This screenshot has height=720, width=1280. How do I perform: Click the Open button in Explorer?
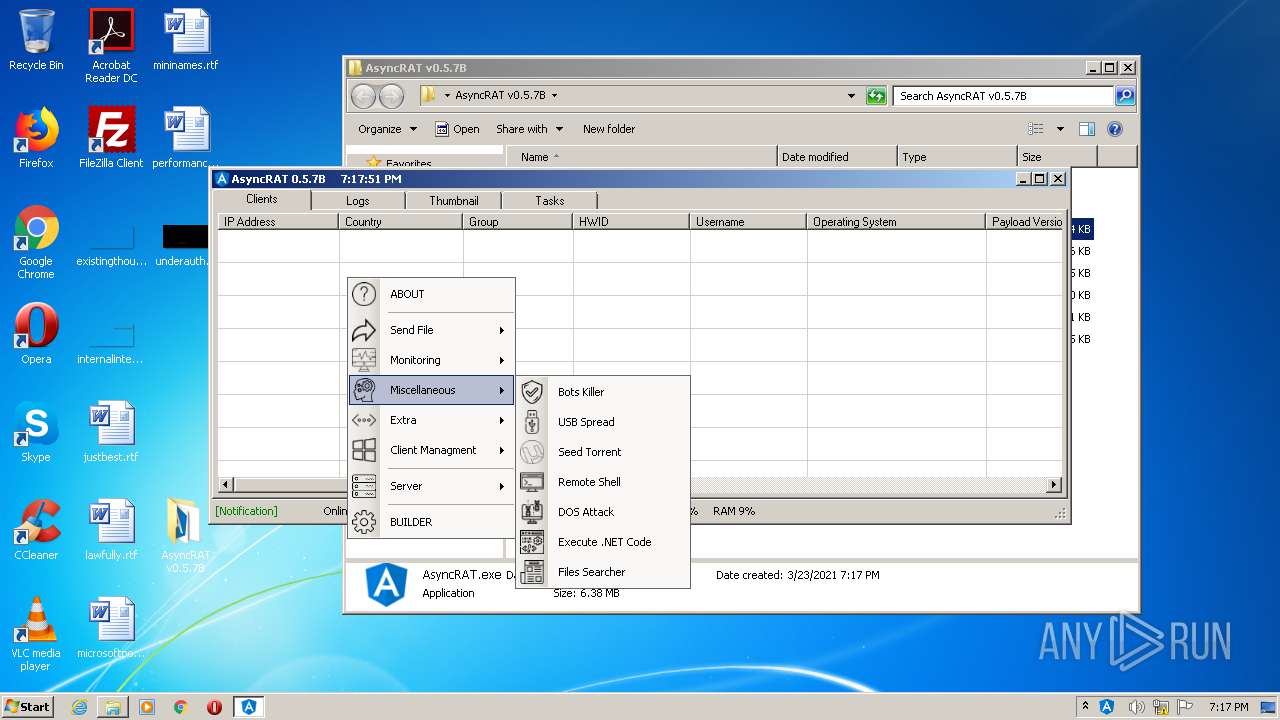457,129
